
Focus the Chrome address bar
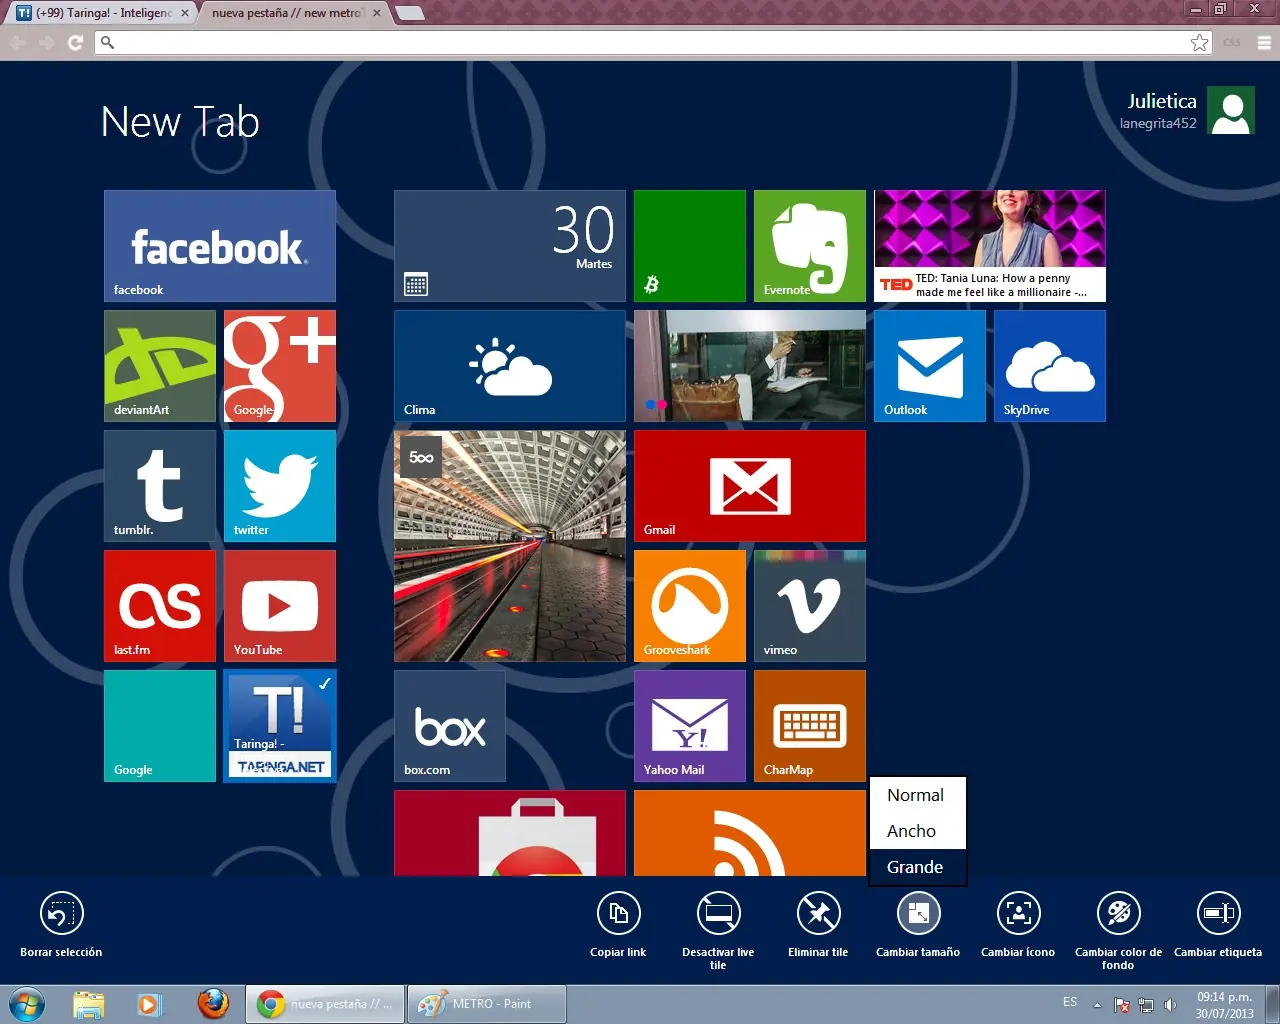(x=654, y=42)
